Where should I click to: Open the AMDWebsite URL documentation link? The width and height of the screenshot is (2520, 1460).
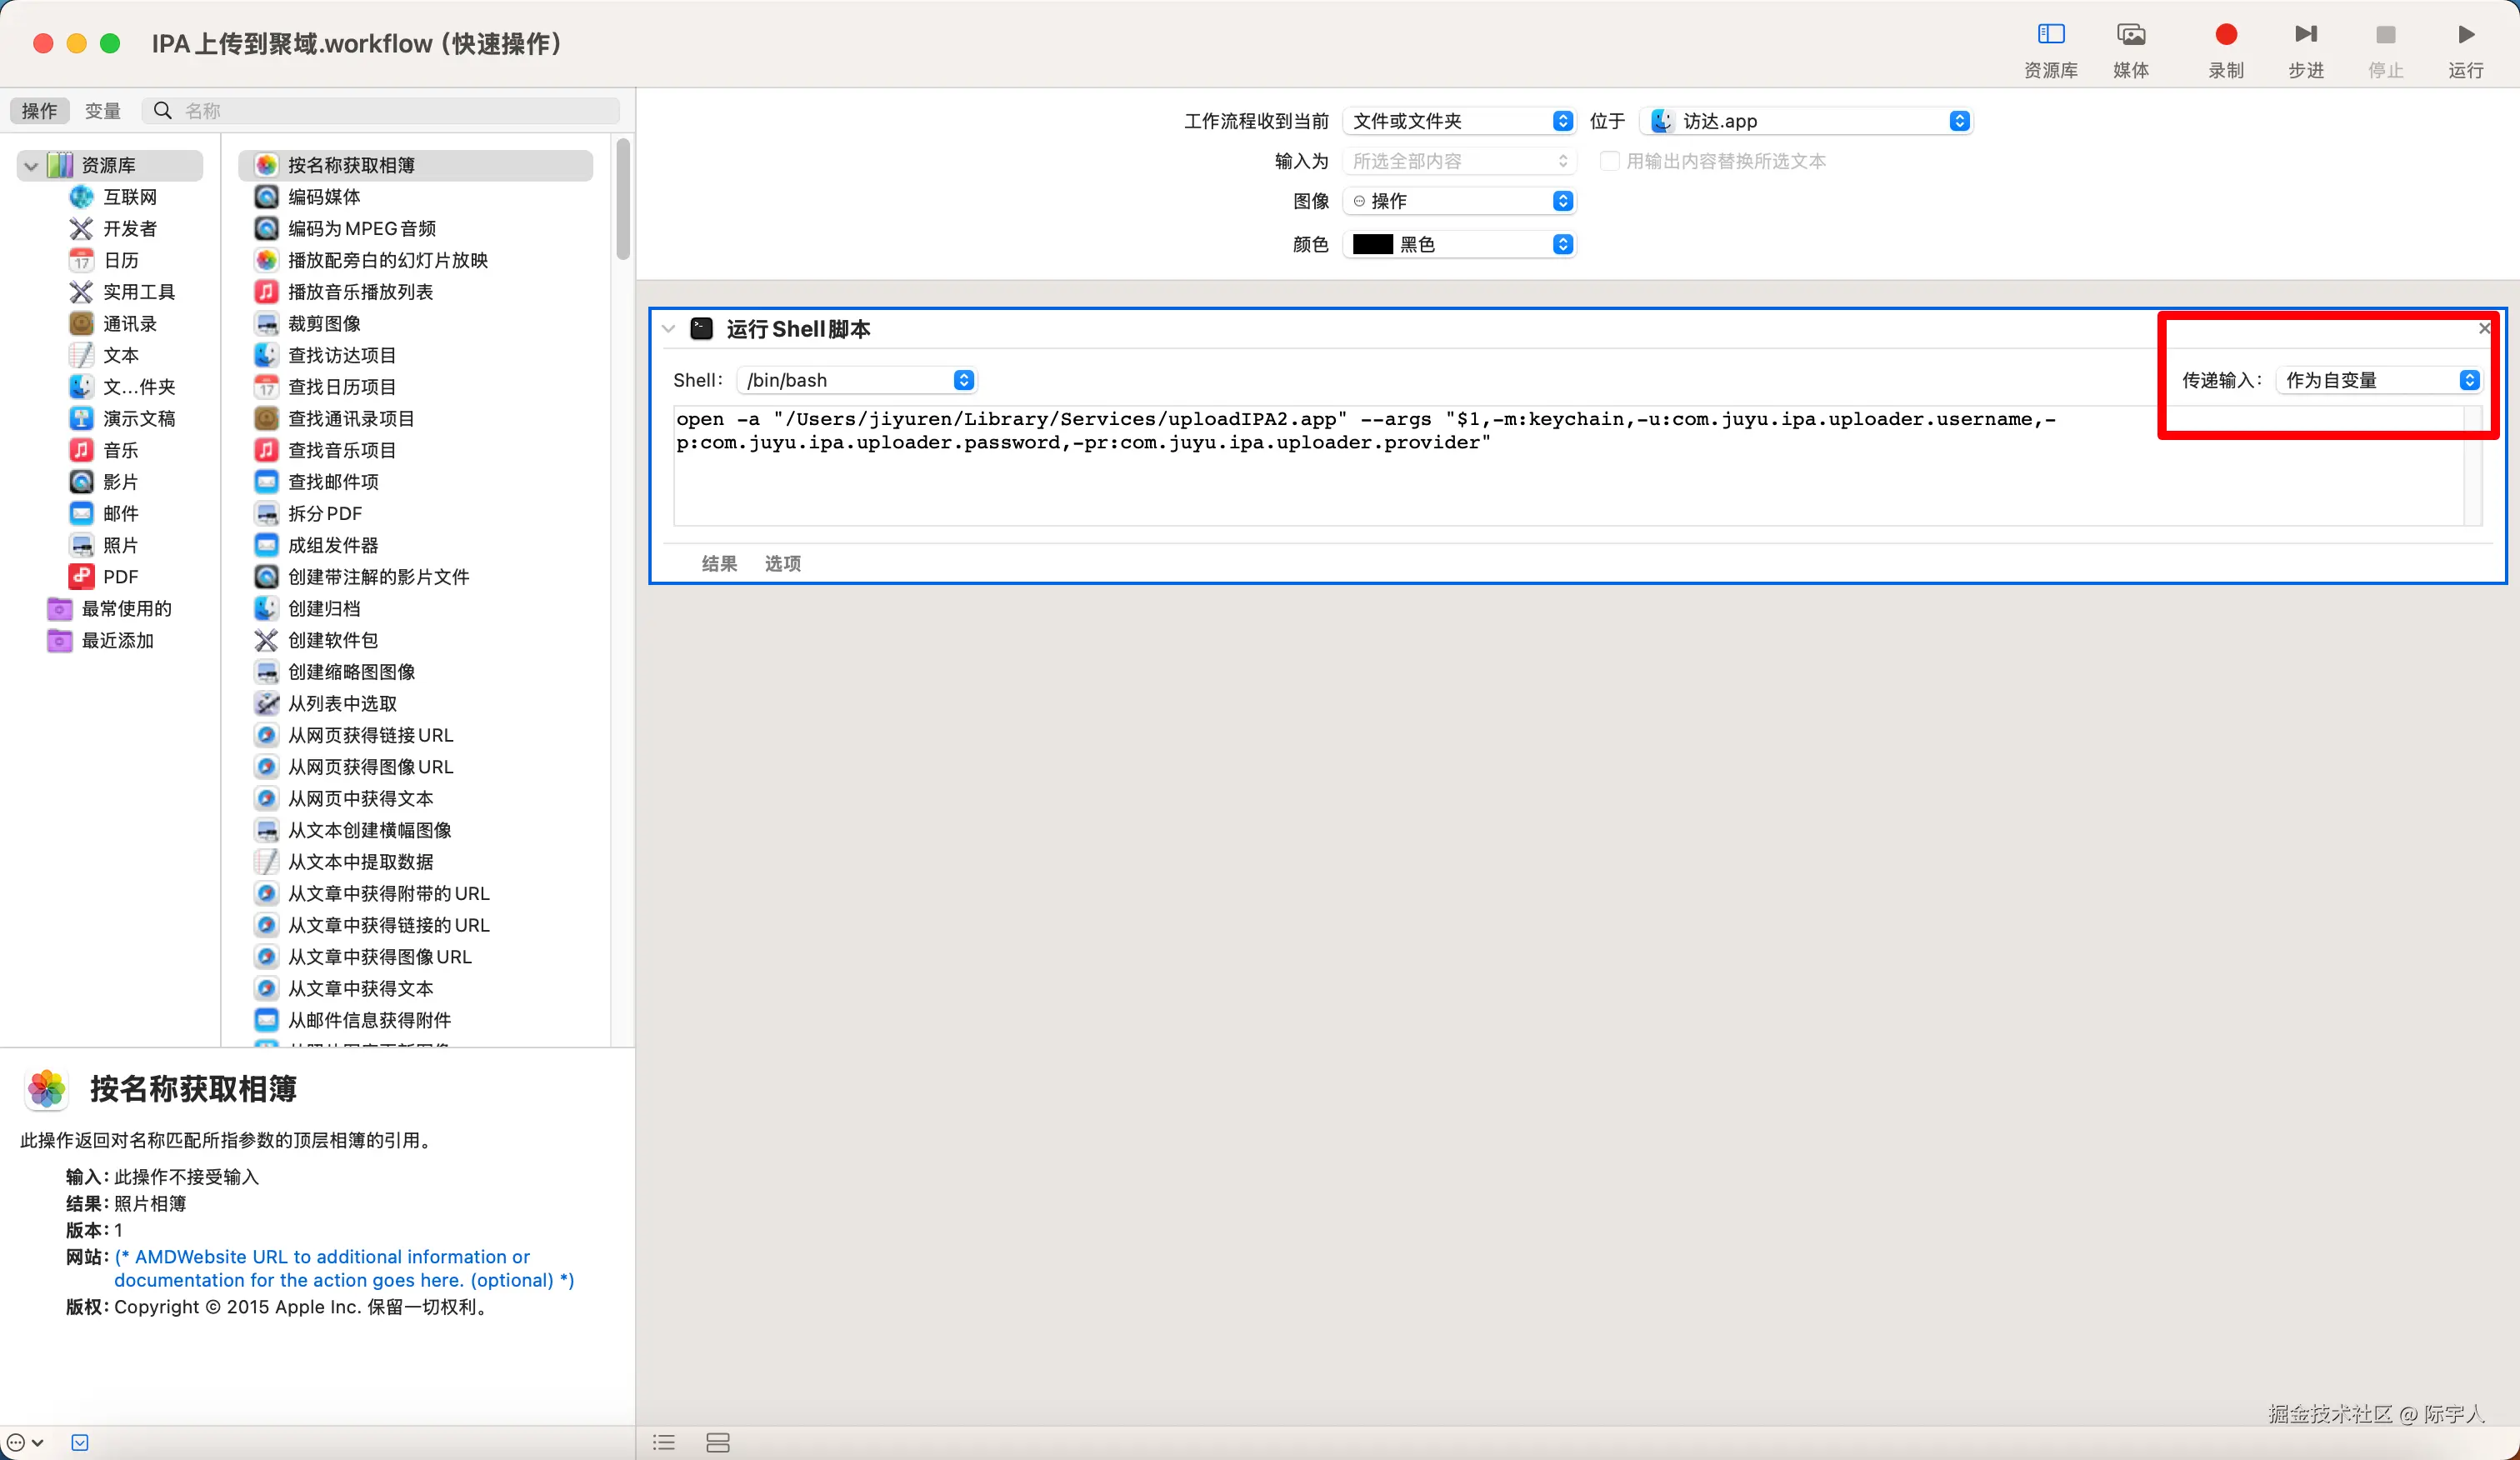[330, 1257]
